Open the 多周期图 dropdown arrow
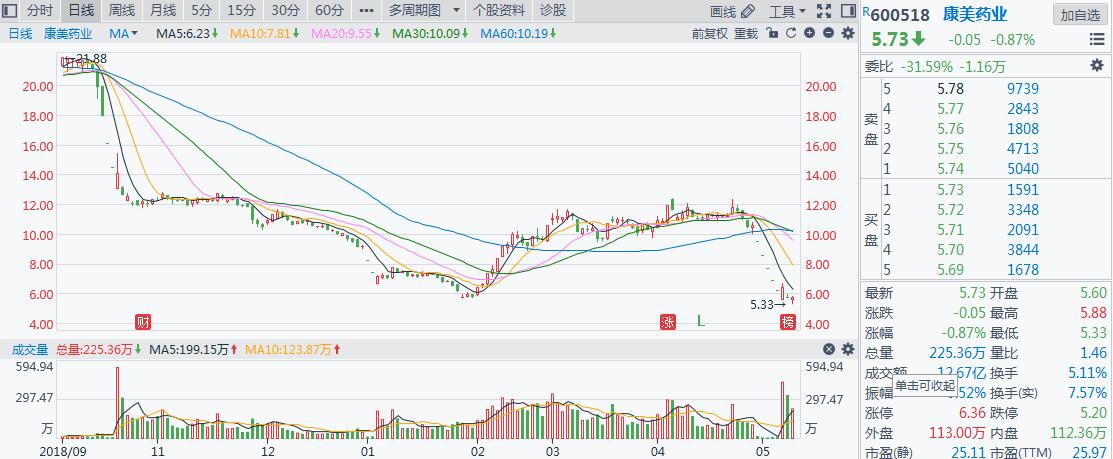 click(457, 11)
